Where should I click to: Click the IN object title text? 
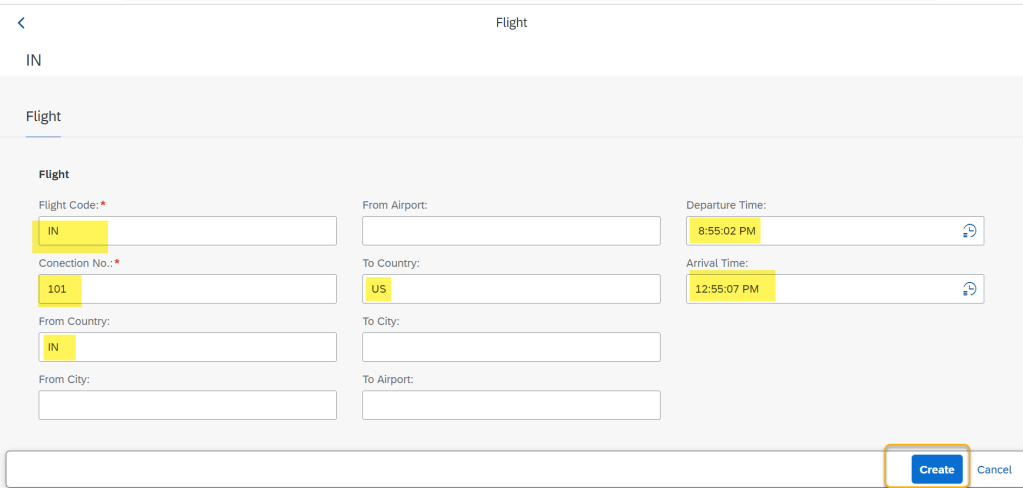pyautogui.click(x=34, y=60)
